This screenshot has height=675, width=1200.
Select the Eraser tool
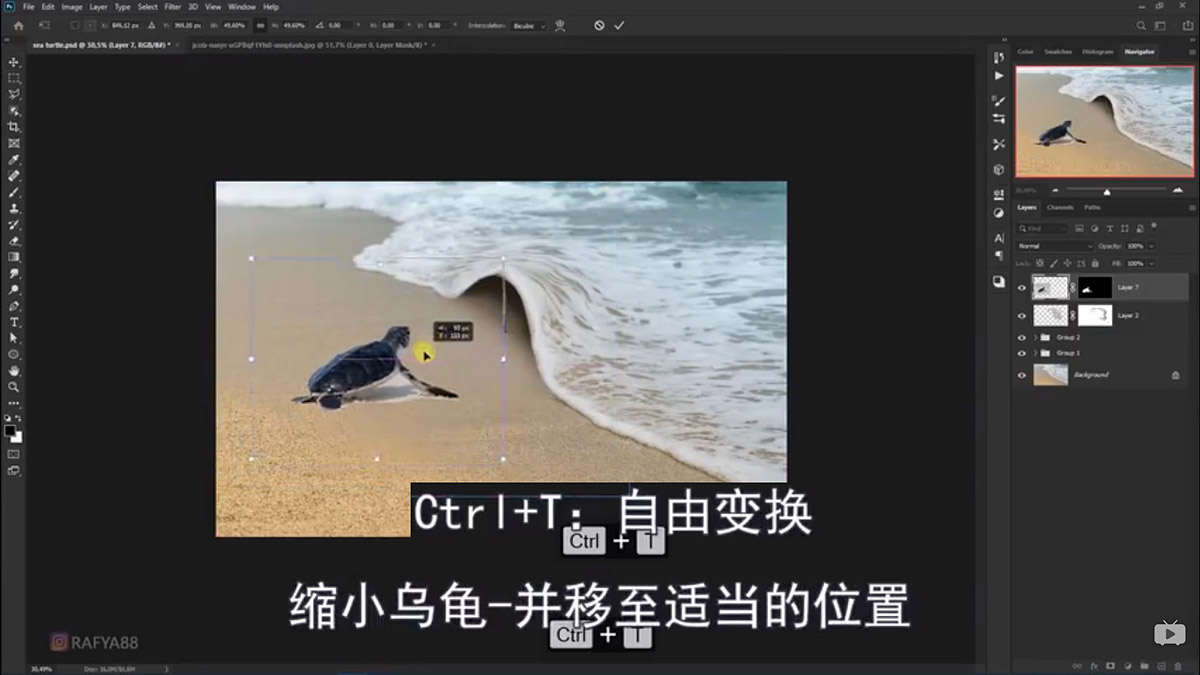point(14,241)
